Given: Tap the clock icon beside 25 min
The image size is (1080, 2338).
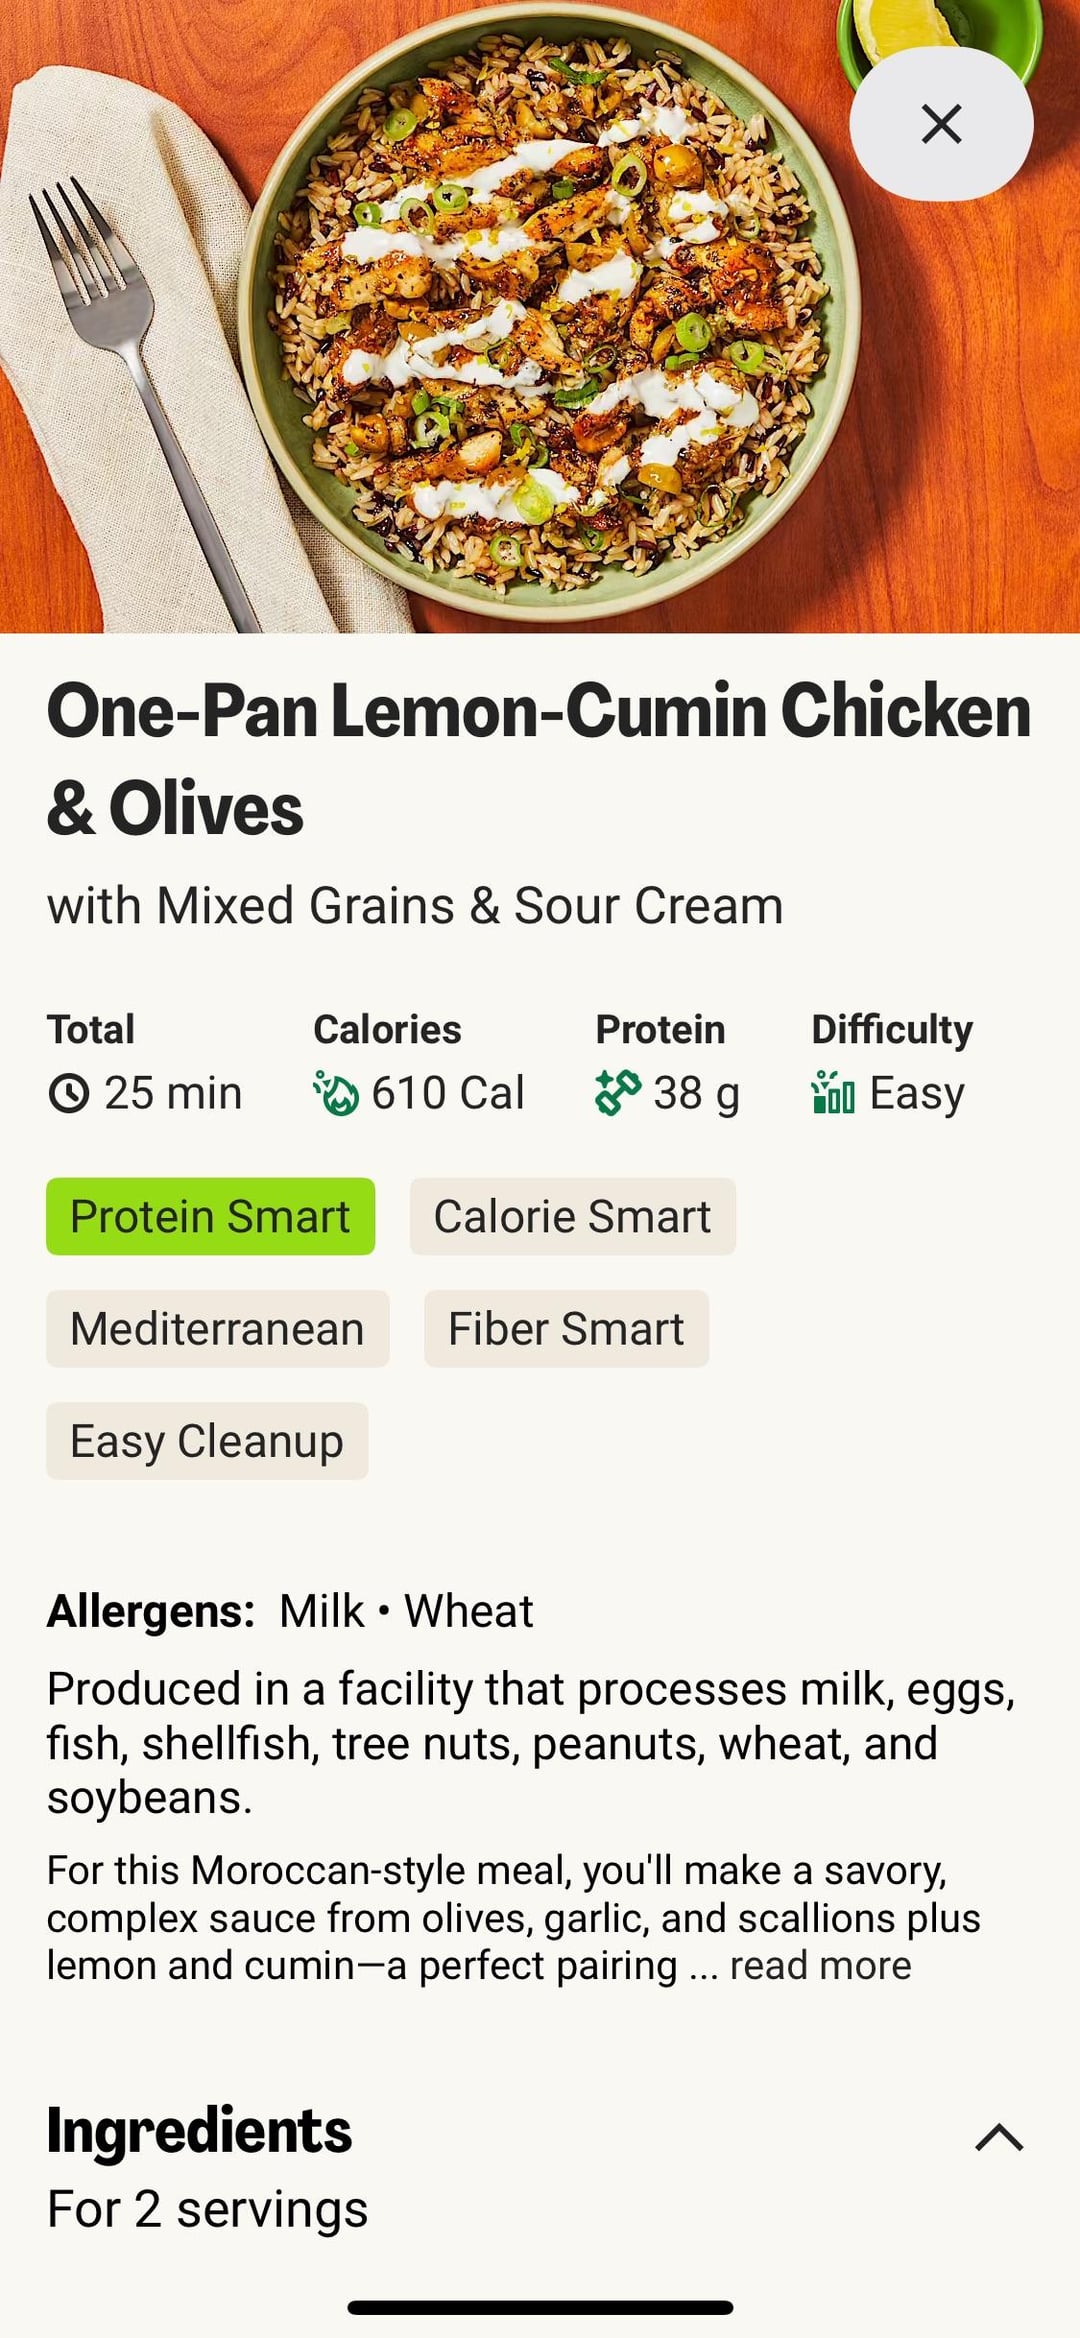Looking at the screenshot, I should click(x=69, y=1093).
